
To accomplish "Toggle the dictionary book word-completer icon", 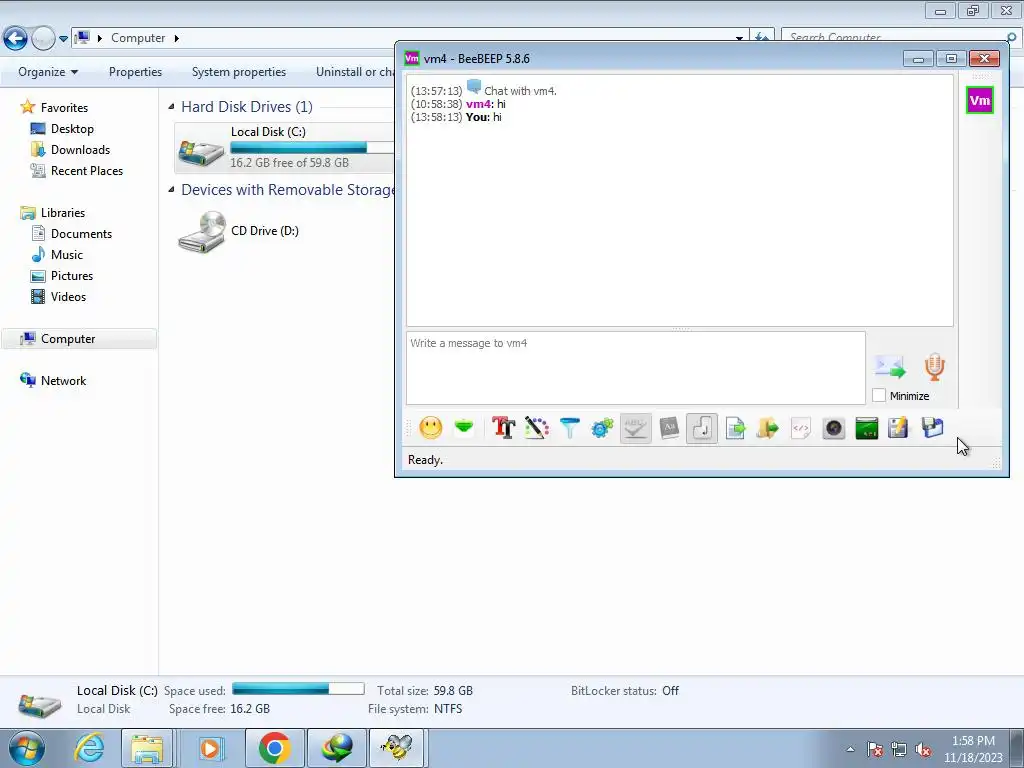I will (669, 428).
